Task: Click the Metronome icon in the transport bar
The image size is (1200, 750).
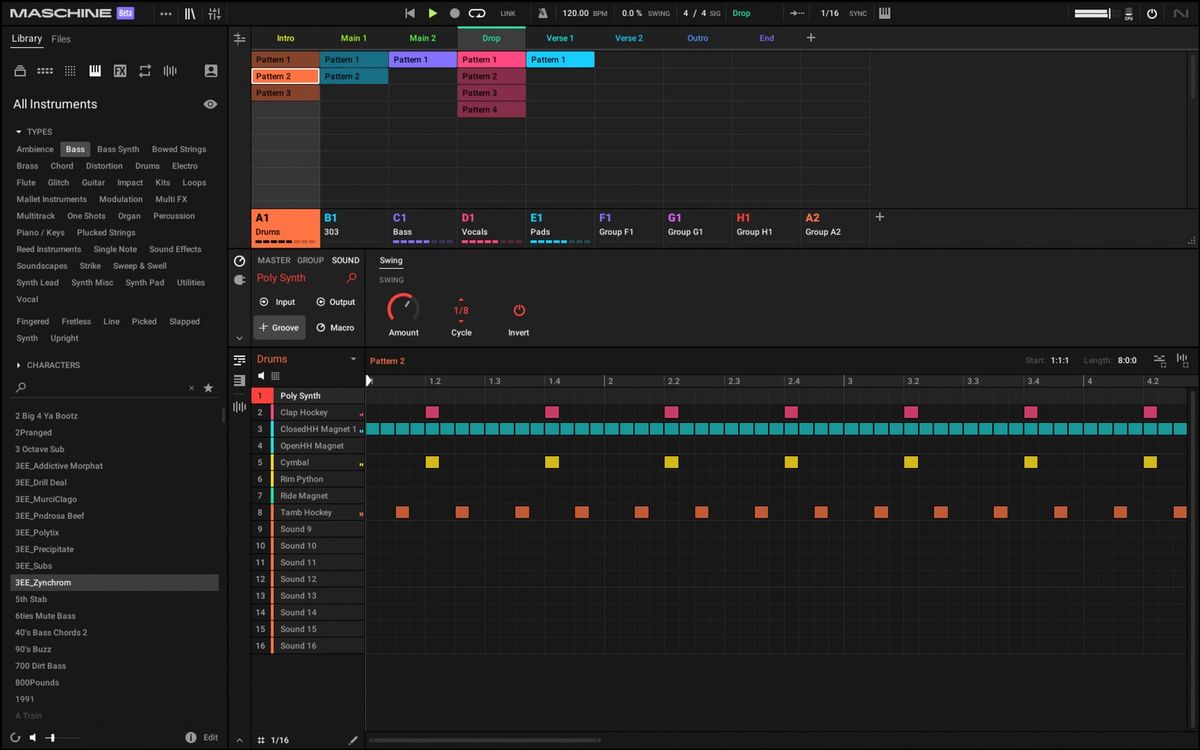Action: pos(542,13)
